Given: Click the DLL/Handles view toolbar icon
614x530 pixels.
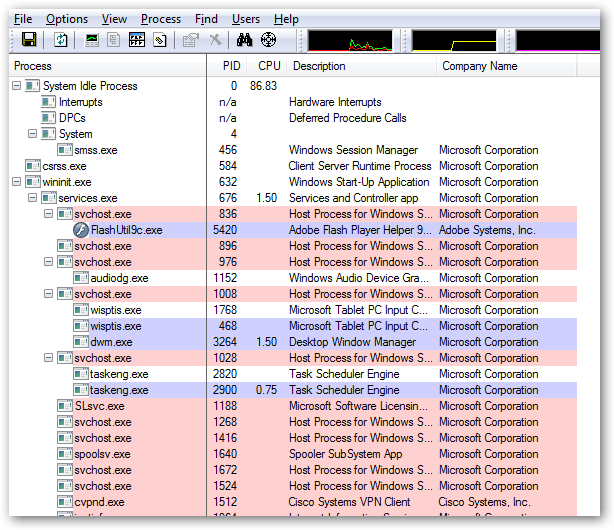Looking at the screenshot, I should pos(158,40).
